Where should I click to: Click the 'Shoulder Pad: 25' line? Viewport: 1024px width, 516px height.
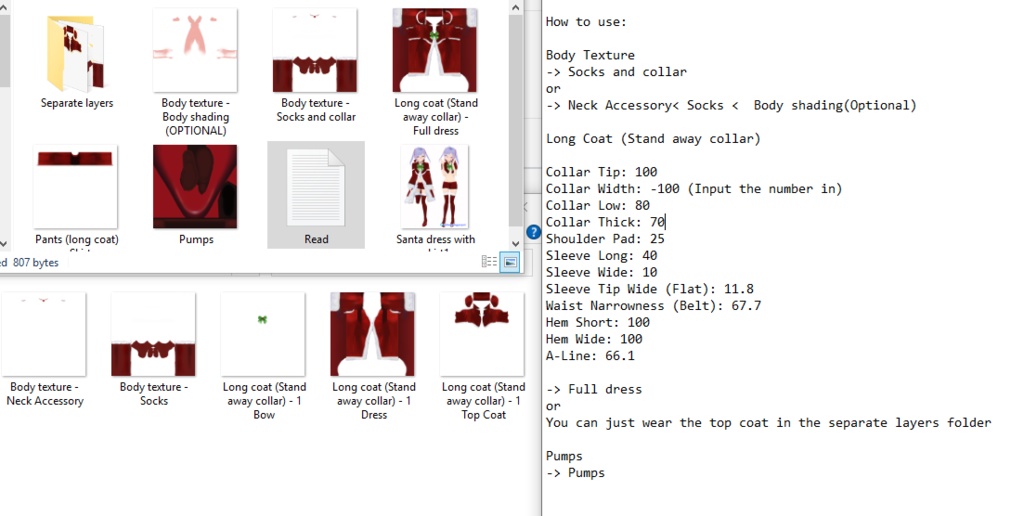pyautogui.click(x=605, y=238)
